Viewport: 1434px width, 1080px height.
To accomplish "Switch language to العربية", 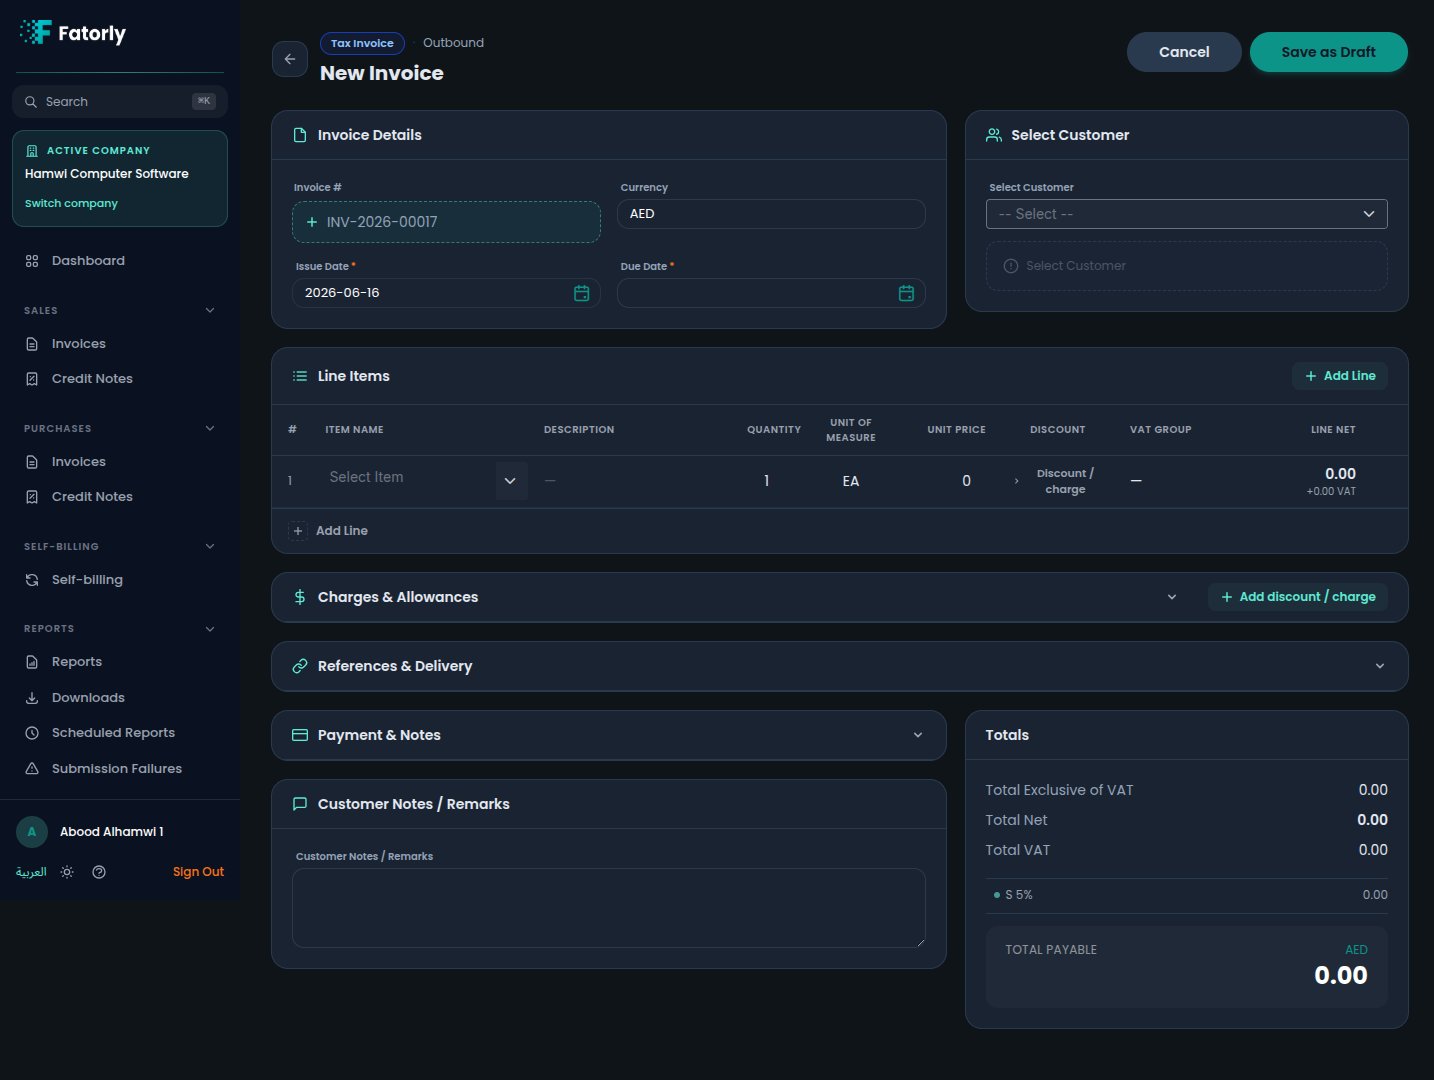I will coord(31,872).
